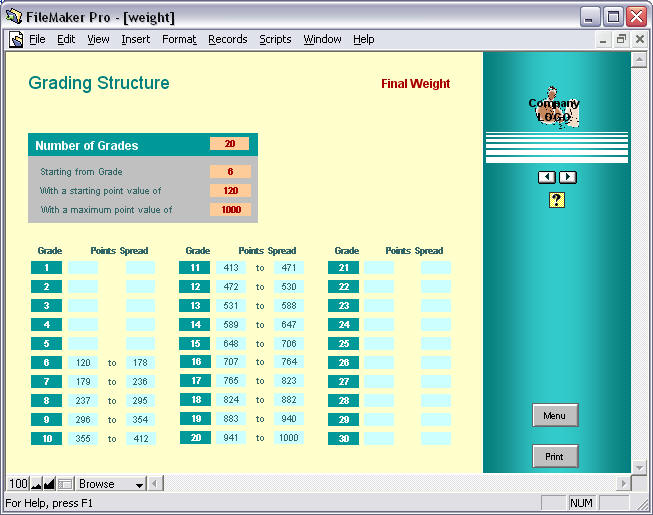Screen dimensions: 653x515
Task: Open the Records menu
Action: tap(227, 40)
